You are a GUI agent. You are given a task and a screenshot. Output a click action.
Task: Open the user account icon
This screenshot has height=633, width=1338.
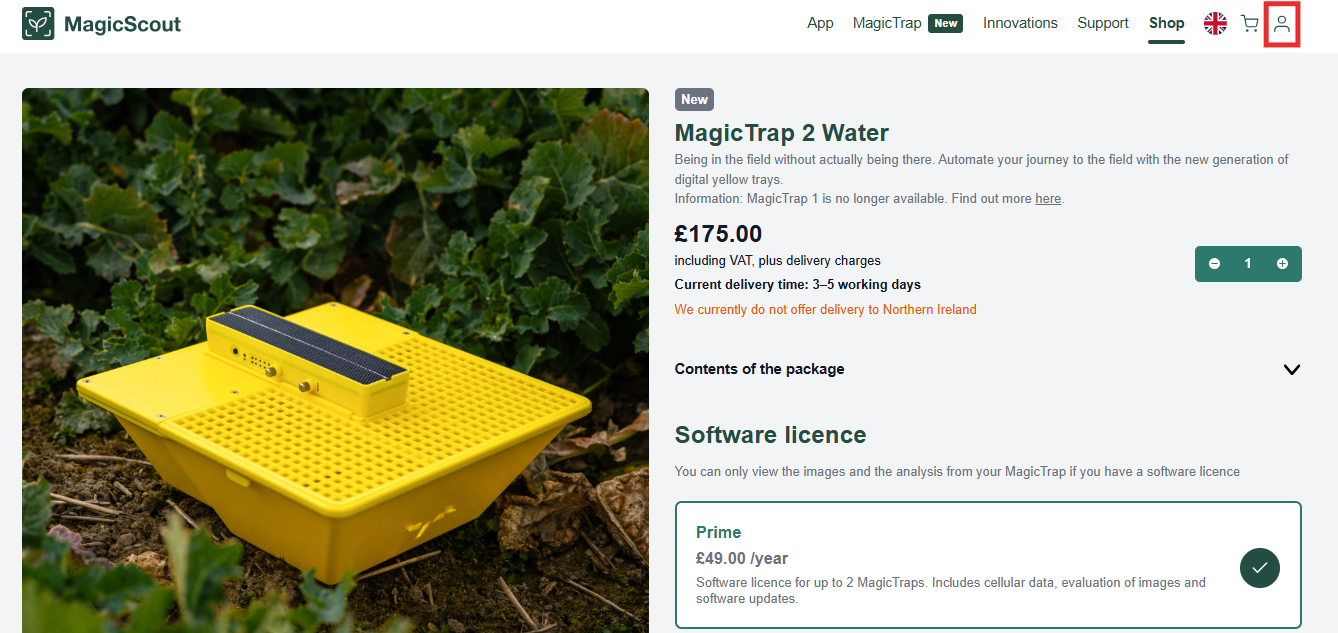(x=1282, y=24)
